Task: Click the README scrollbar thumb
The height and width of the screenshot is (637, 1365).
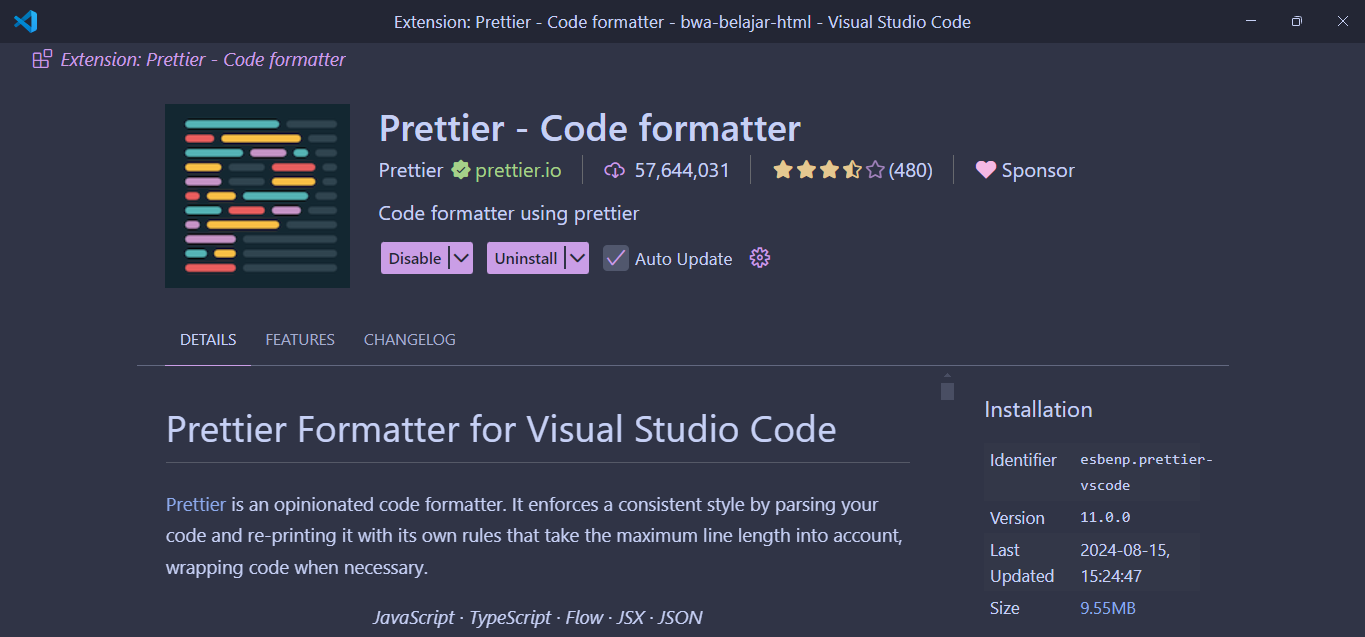Action: pyautogui.click(x=947, y=391)
